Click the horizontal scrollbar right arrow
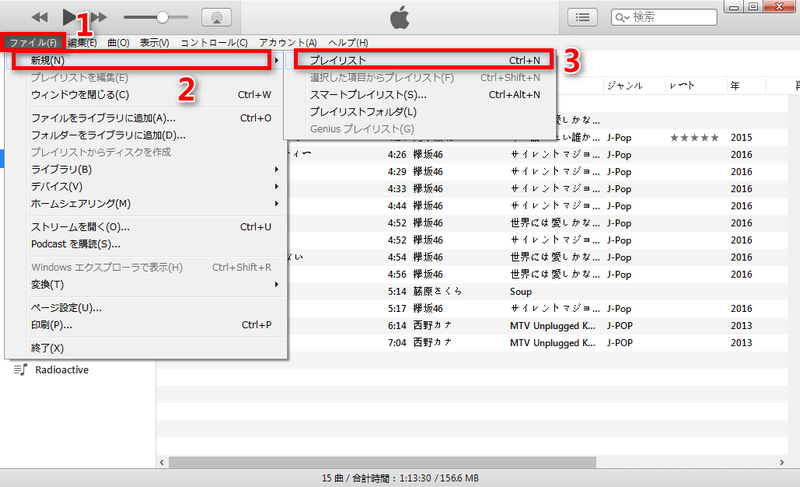The height and width of the screenshot is (487, 800). (x=782, y=463)
